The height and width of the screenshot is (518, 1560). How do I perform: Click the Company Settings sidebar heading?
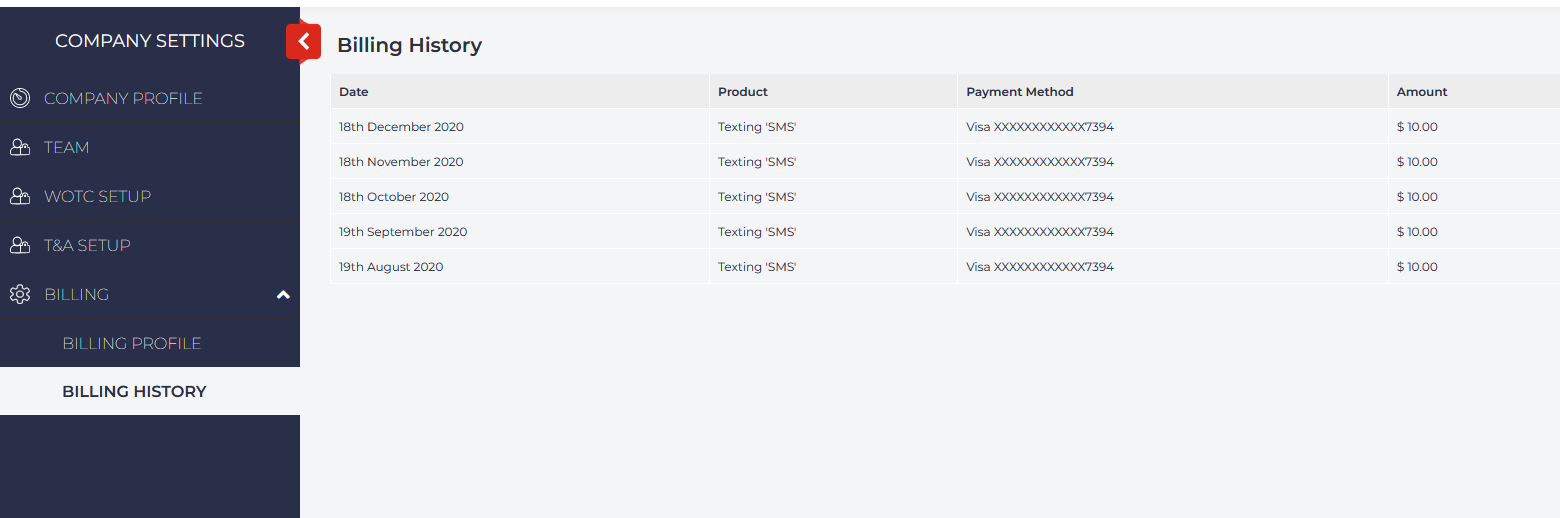(150, 41)
